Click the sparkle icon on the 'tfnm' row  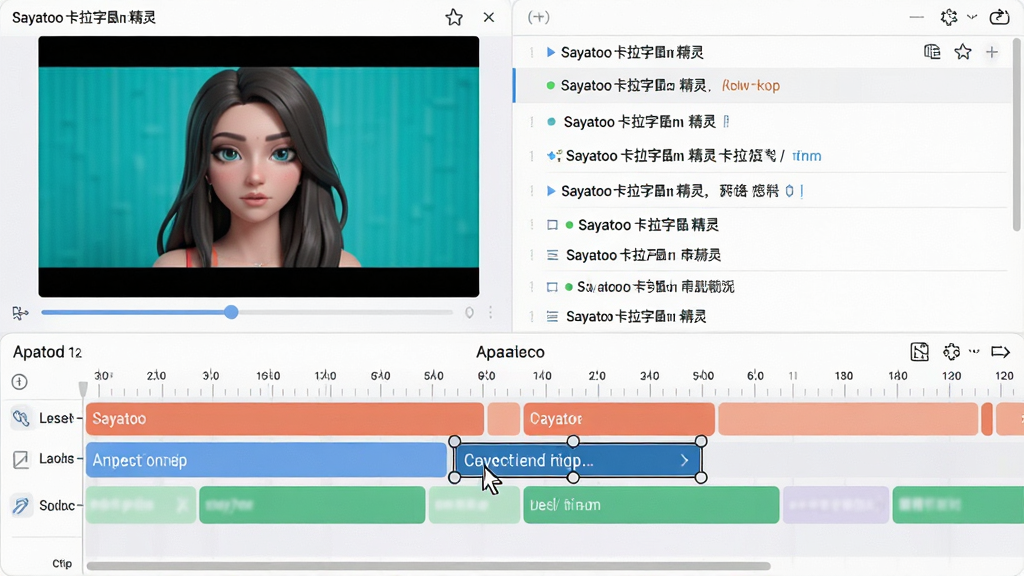pyautogui.click(x=554, y=155)
